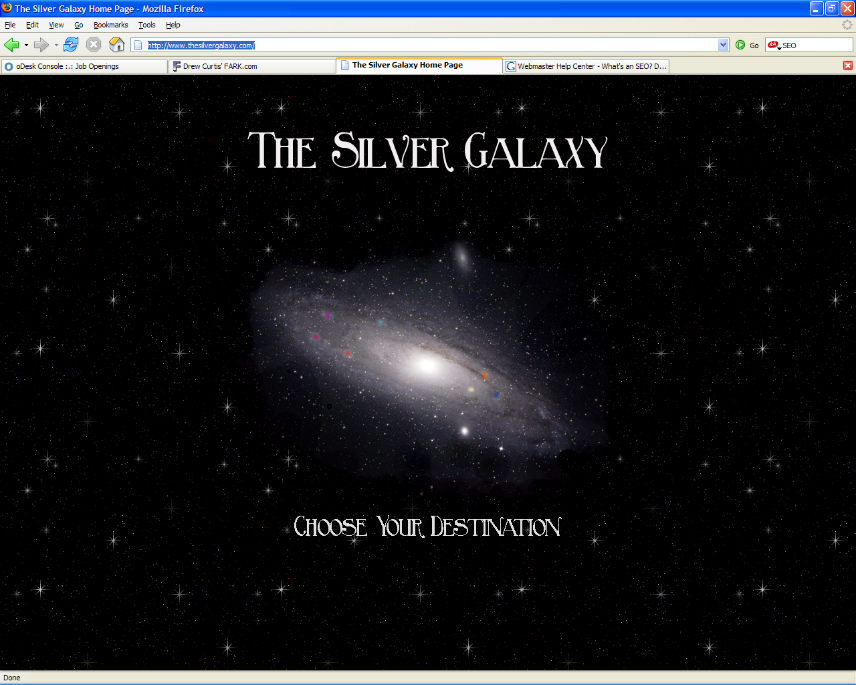This screenshot has height=685, width=856.
Task: Close the current tab with red X
Action: 848,66
